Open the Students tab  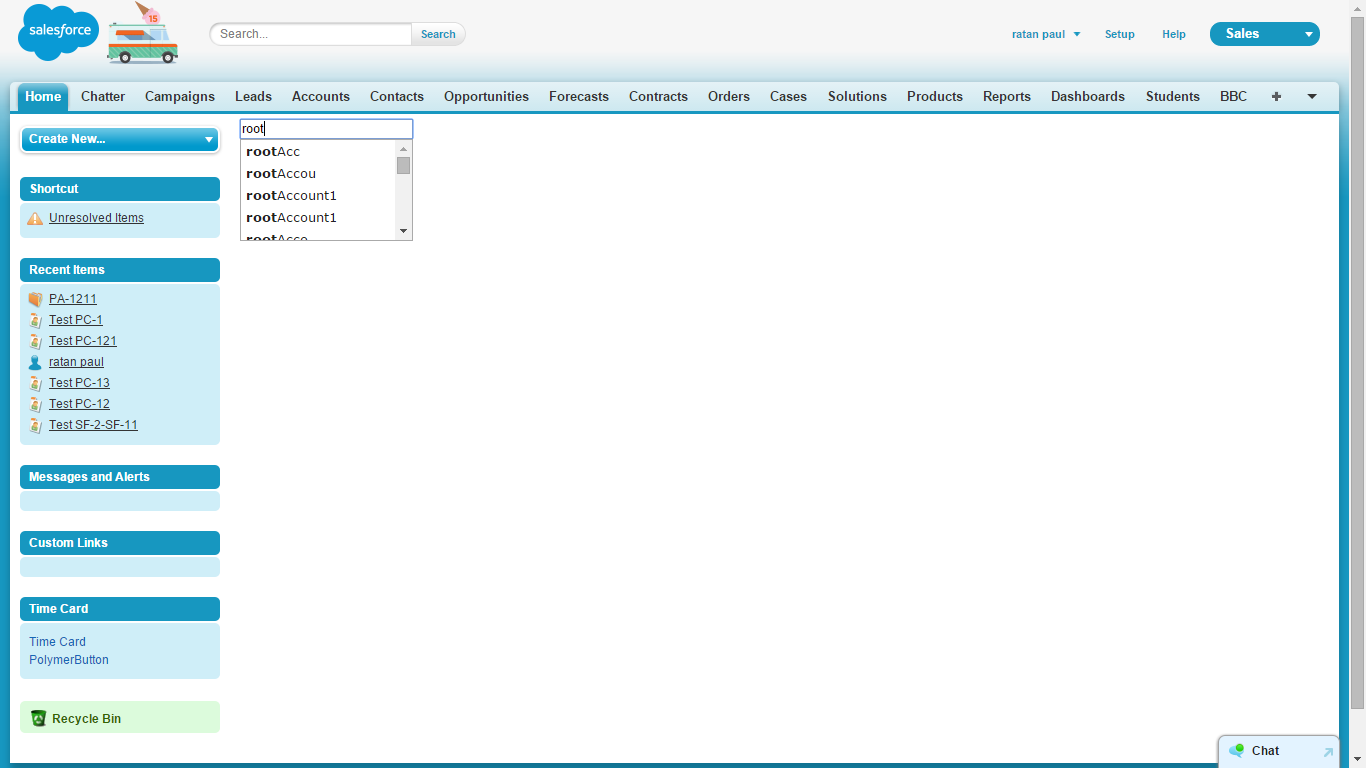[1173, 97]
